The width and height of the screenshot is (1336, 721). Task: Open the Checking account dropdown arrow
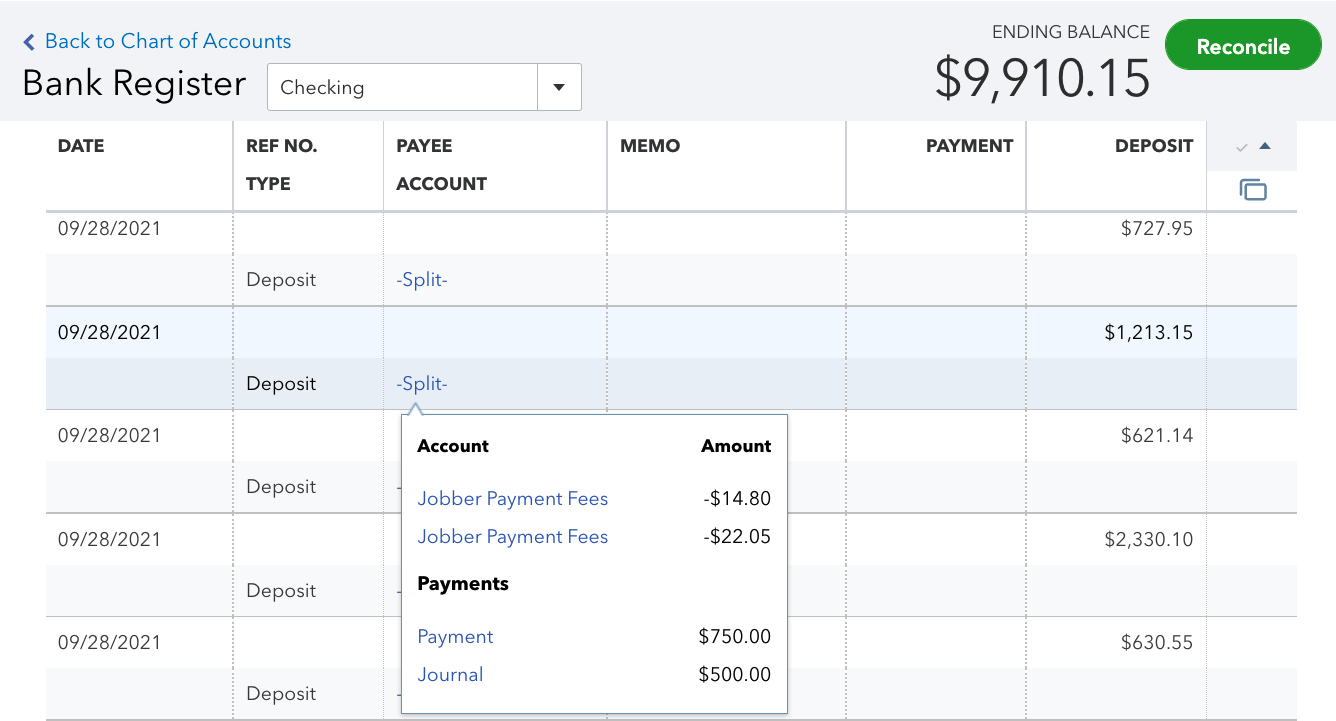pos(559,88)
